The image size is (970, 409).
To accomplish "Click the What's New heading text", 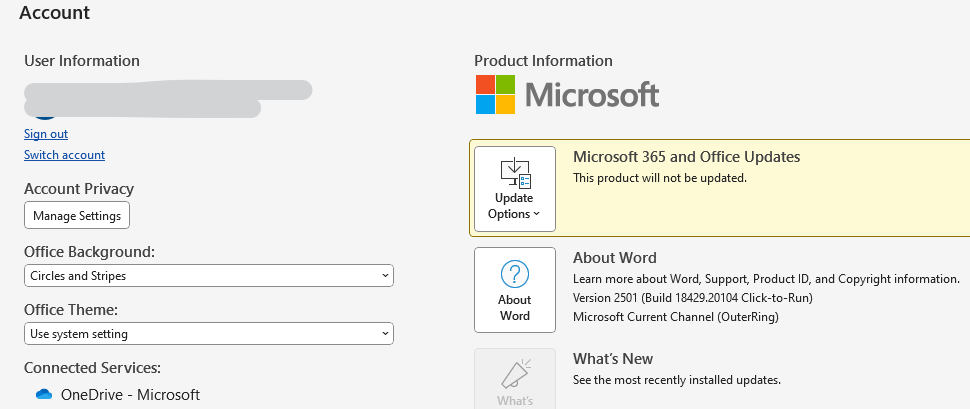I will 612,359.
